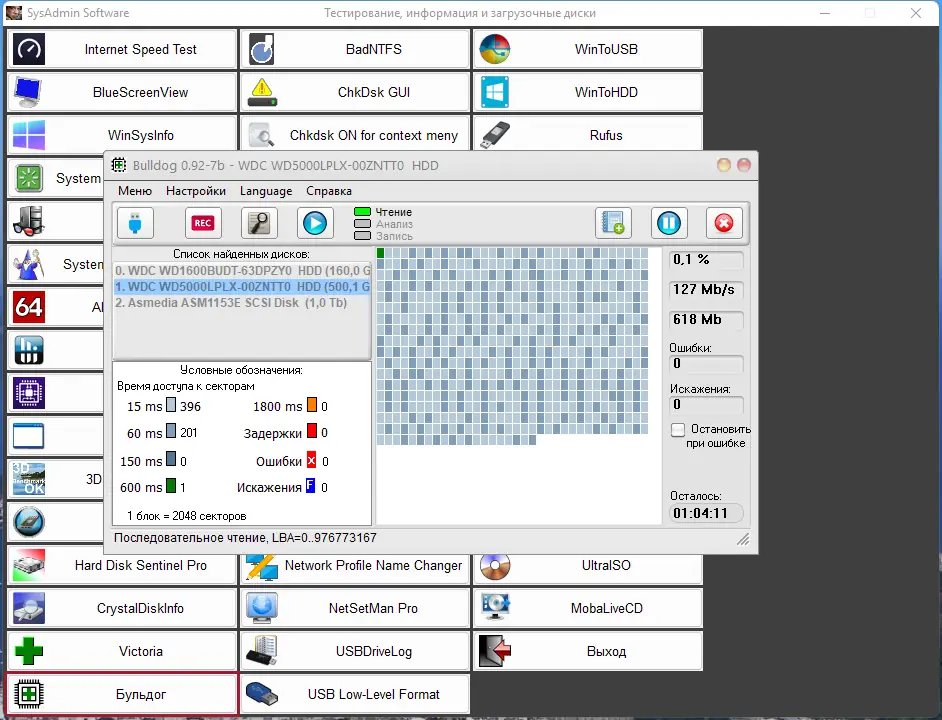Viewport: 942px width, 720px height.
Task: Click the 127 Mb/s speed field
Action: 706,290
